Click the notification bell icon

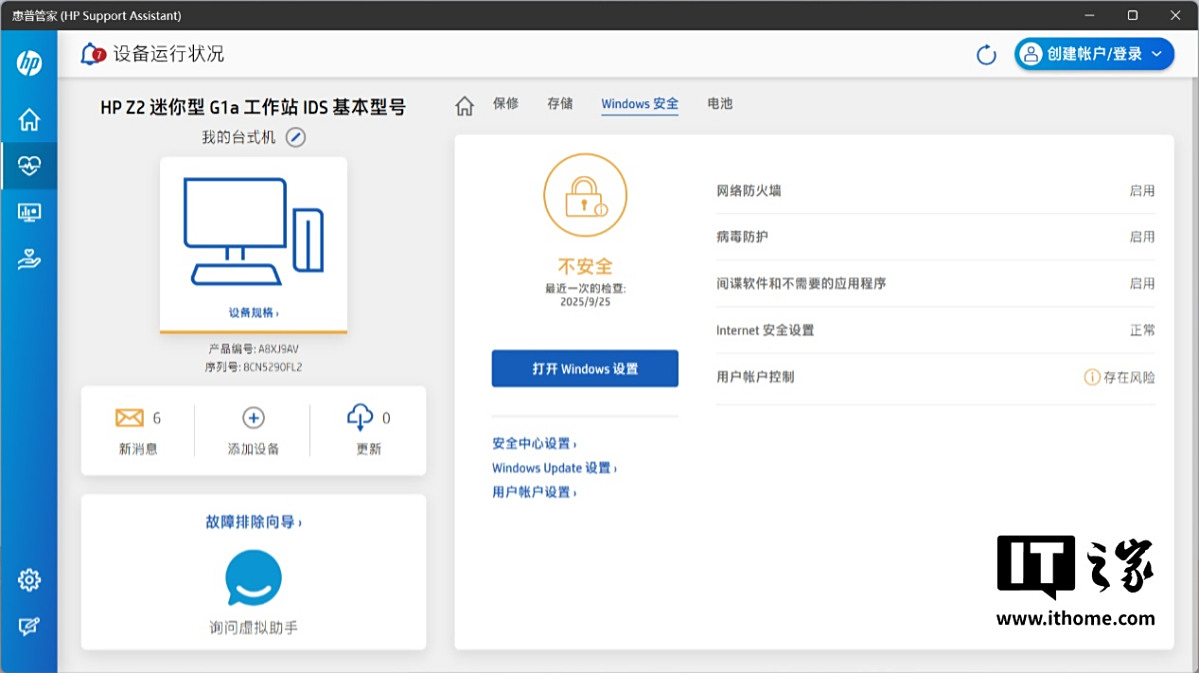(92, 54)
